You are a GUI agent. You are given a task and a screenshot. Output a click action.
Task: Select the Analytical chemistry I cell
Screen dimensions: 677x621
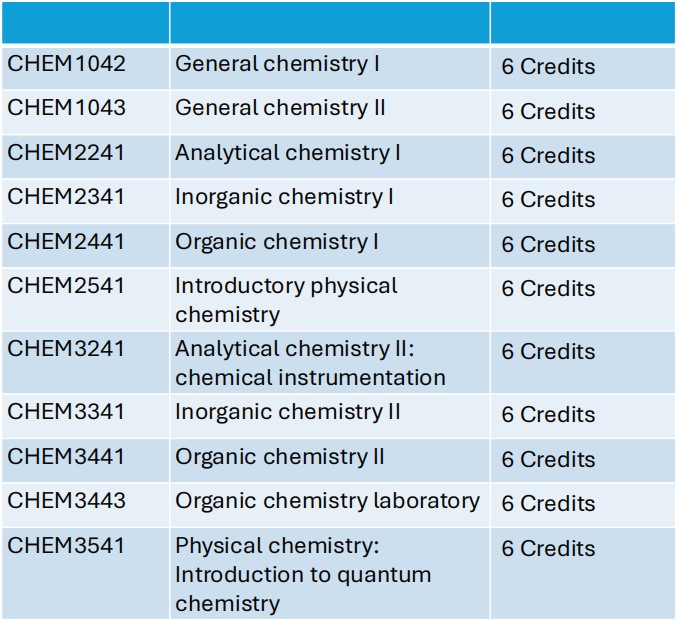[288, 153]
